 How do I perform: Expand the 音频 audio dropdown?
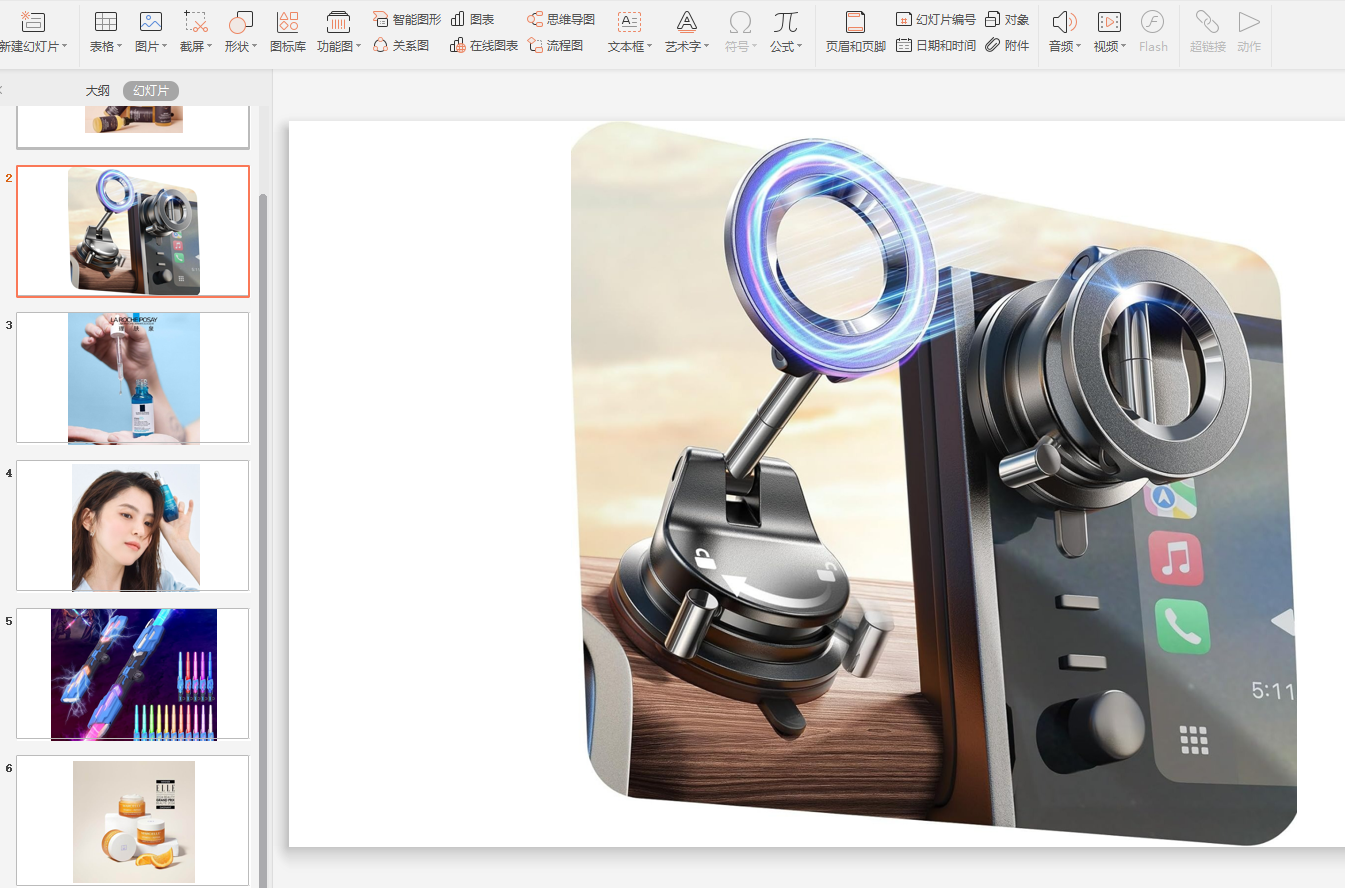(x=1065, y=46)
